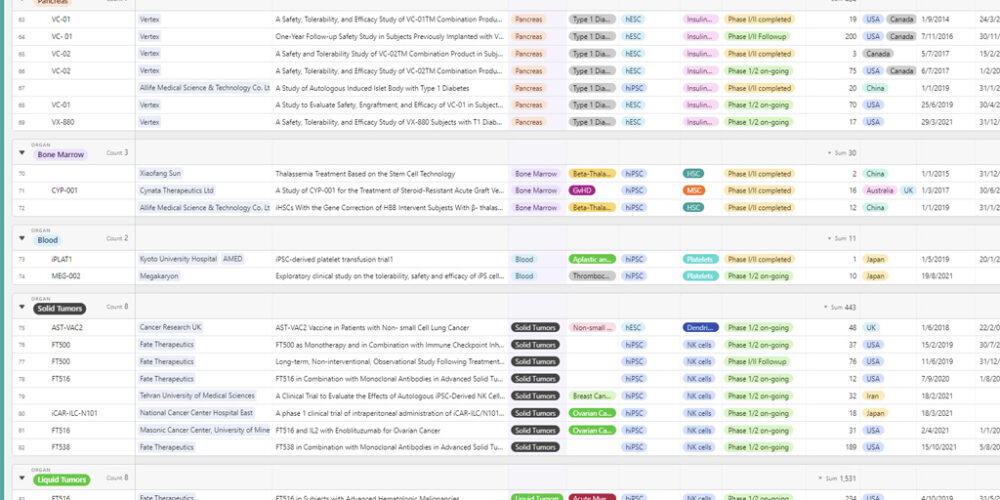Click the Thromboc... indication tag
This screenshot has width=1000, height=500.
coord(592,276)
